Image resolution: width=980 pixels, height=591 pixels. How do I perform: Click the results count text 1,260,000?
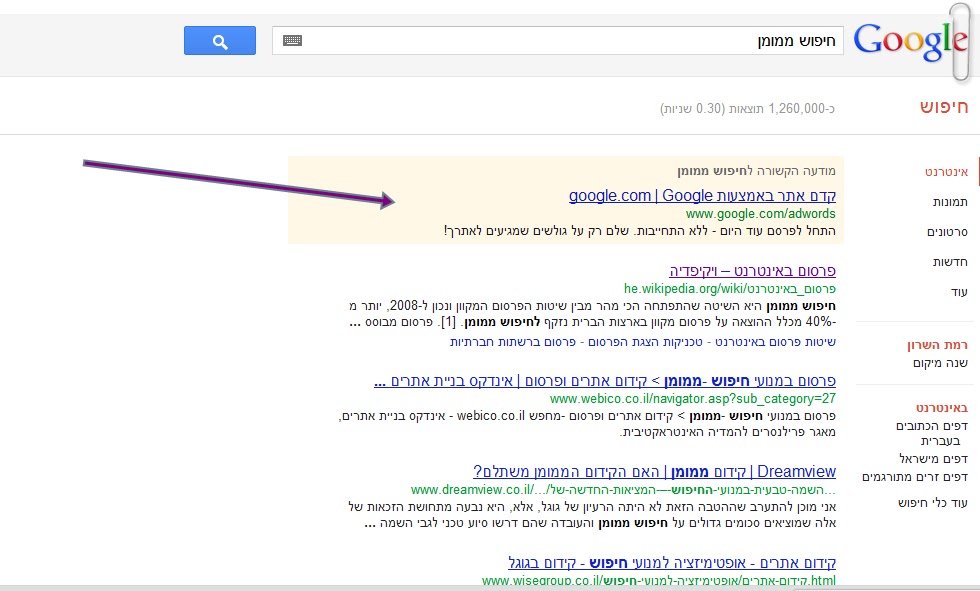click(x=747, y=109)
